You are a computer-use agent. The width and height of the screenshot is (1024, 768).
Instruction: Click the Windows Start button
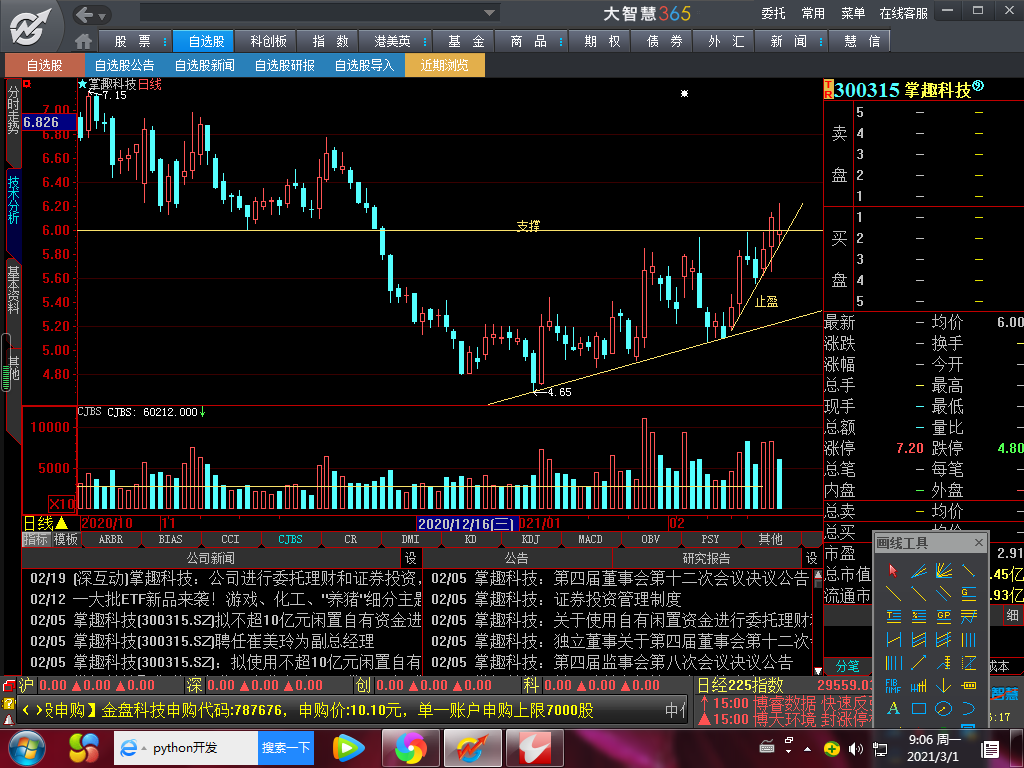pyautogui.click(x=27, y=748)
